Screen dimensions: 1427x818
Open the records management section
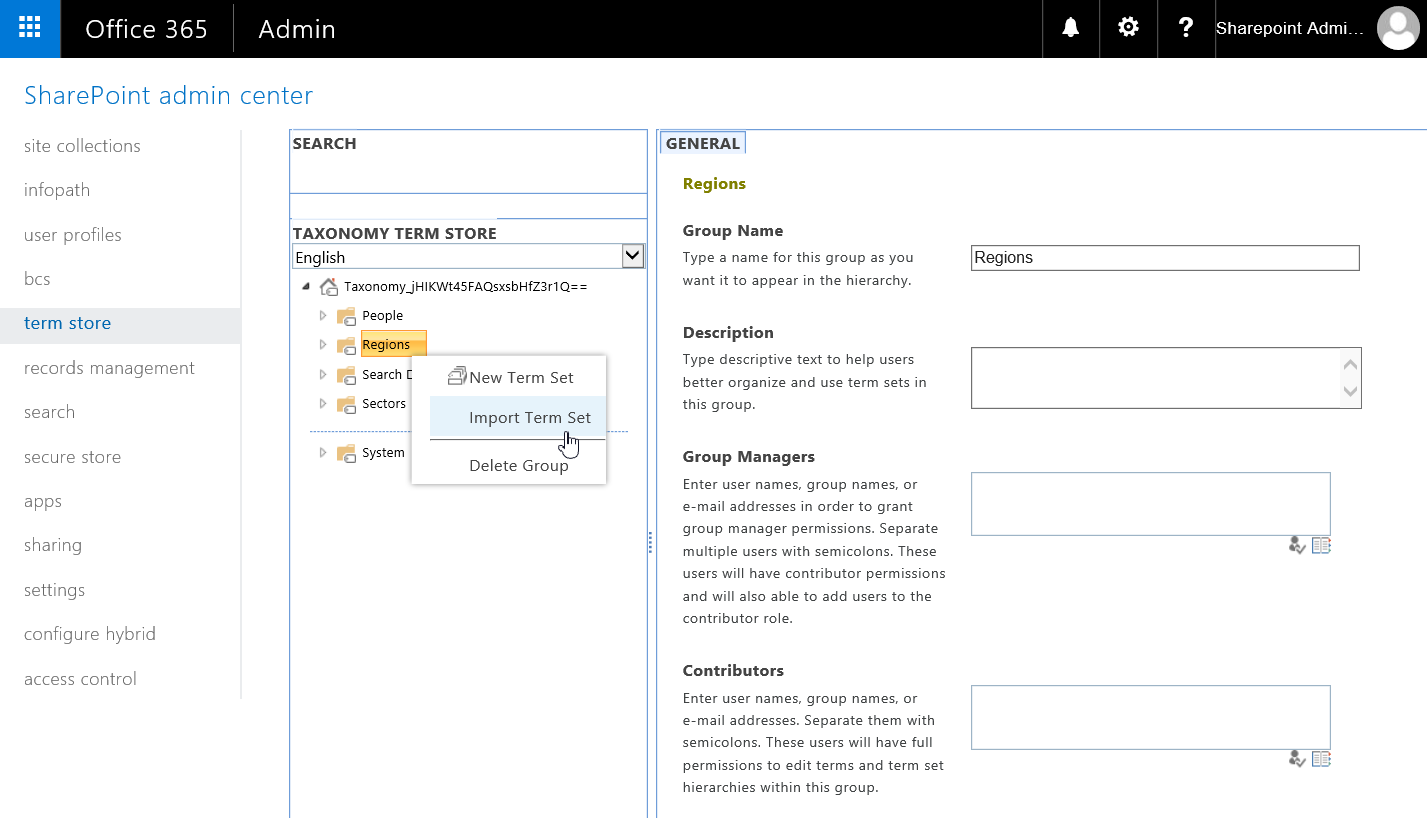coord(109,367)
